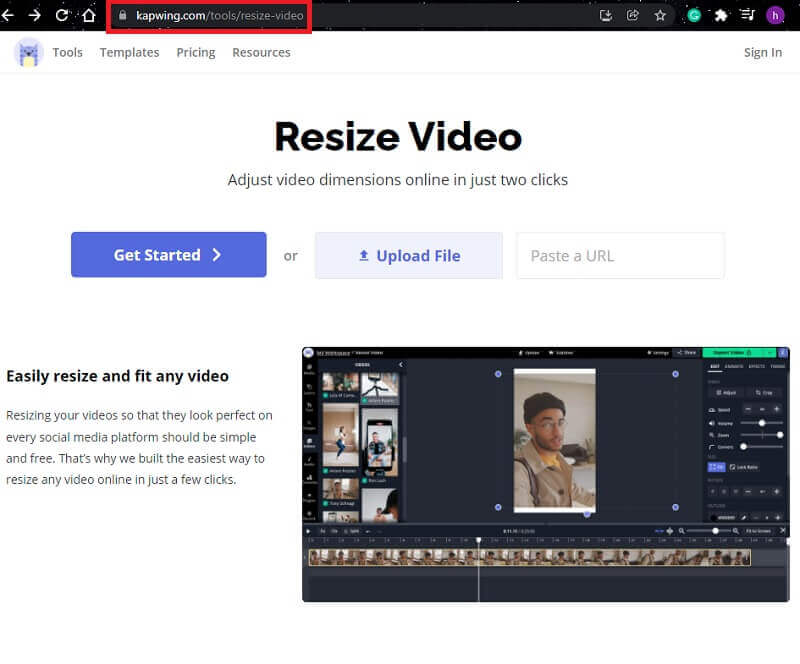Click the paragraph starting 'Resizing your videos'
The width and height of the screenshot is (800, 664).
point(139,448)
